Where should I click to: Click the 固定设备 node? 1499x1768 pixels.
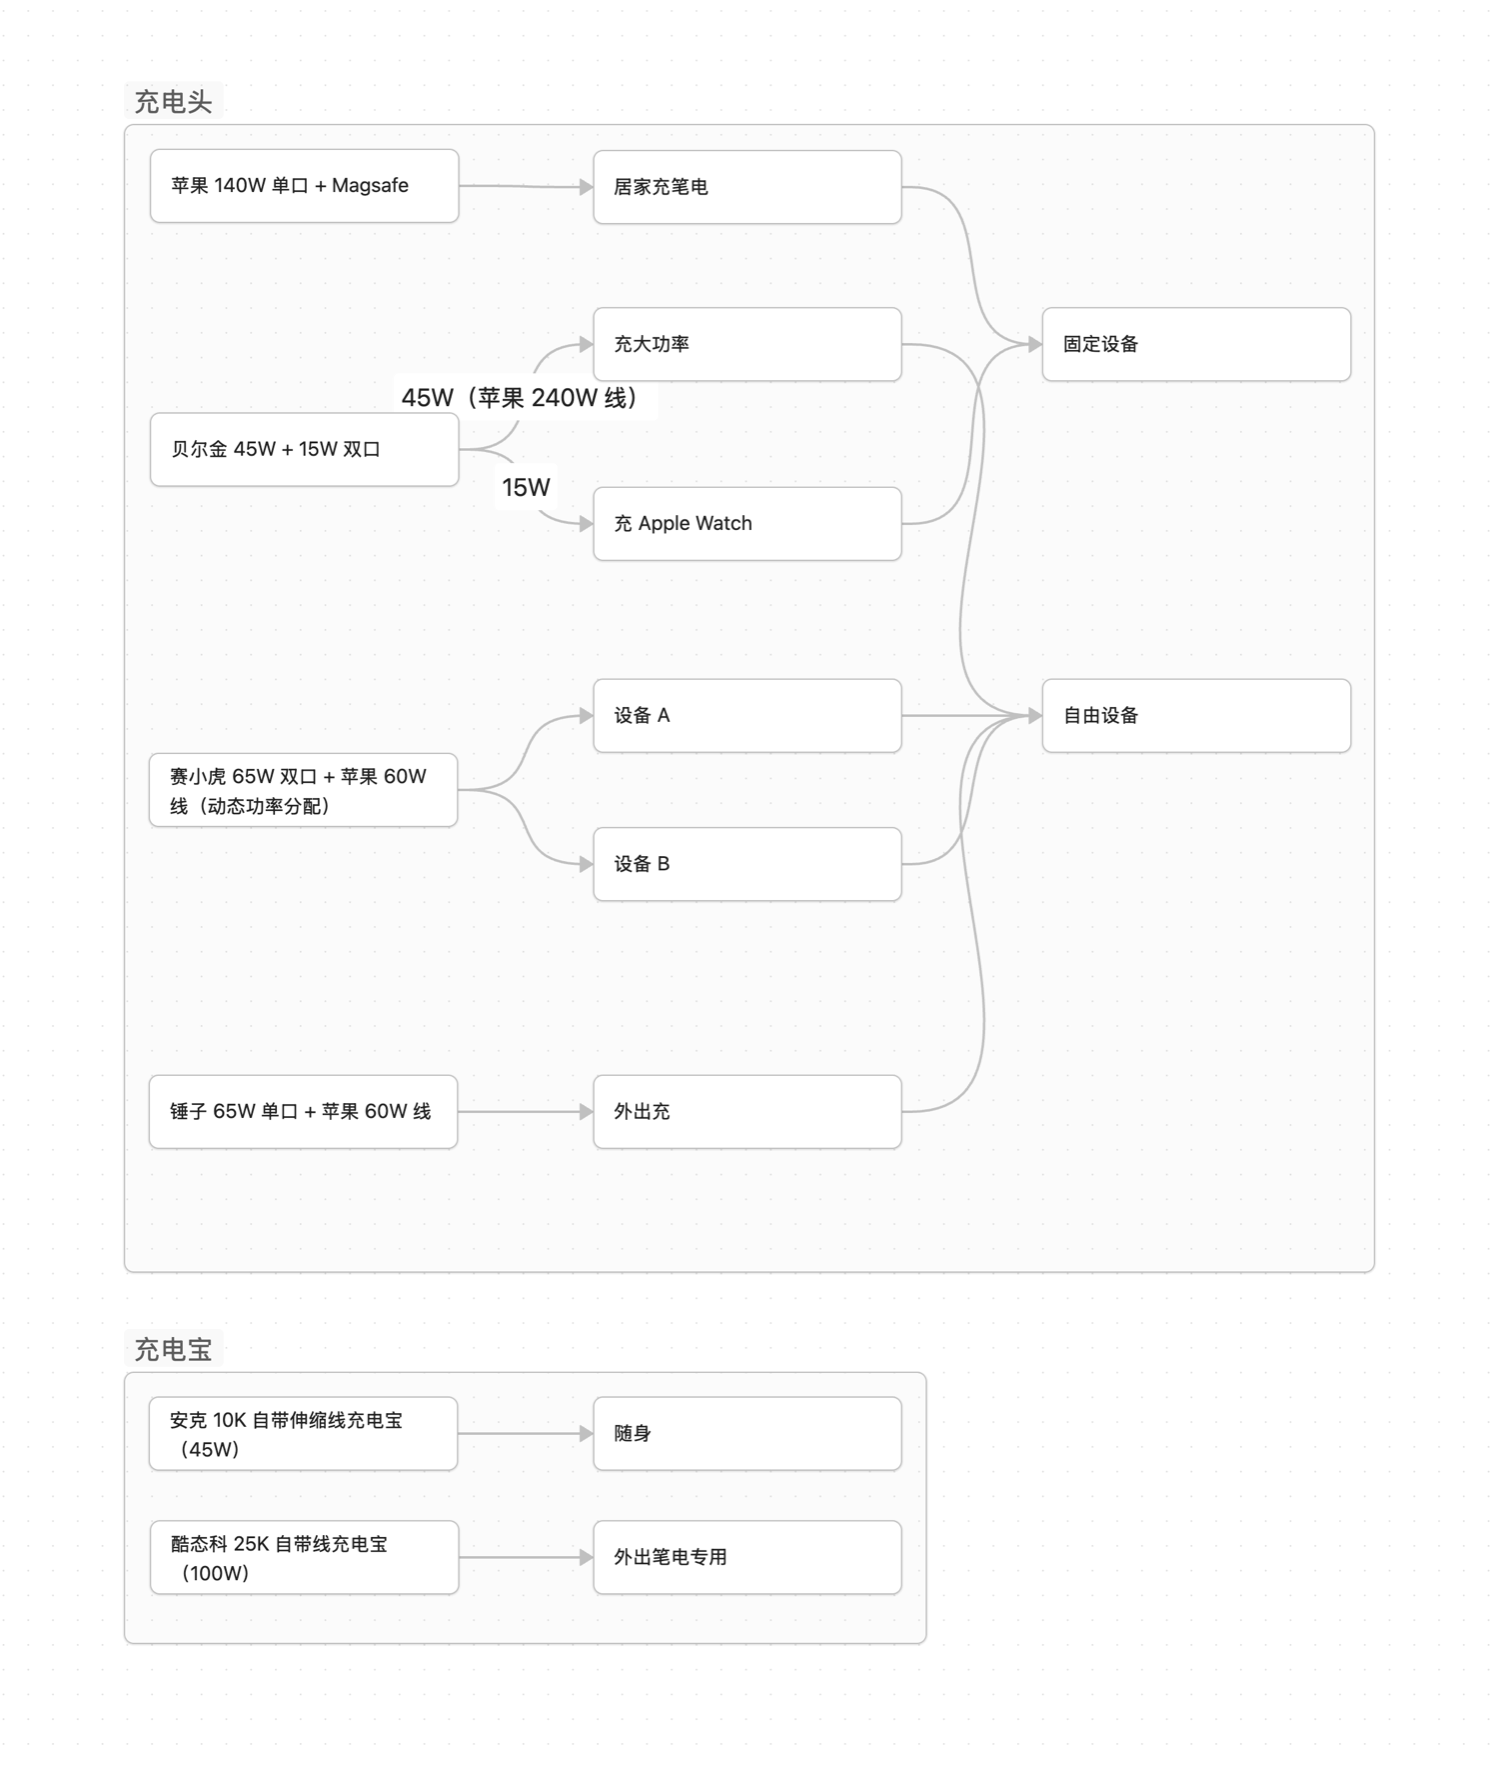[x=1196, y=344]
